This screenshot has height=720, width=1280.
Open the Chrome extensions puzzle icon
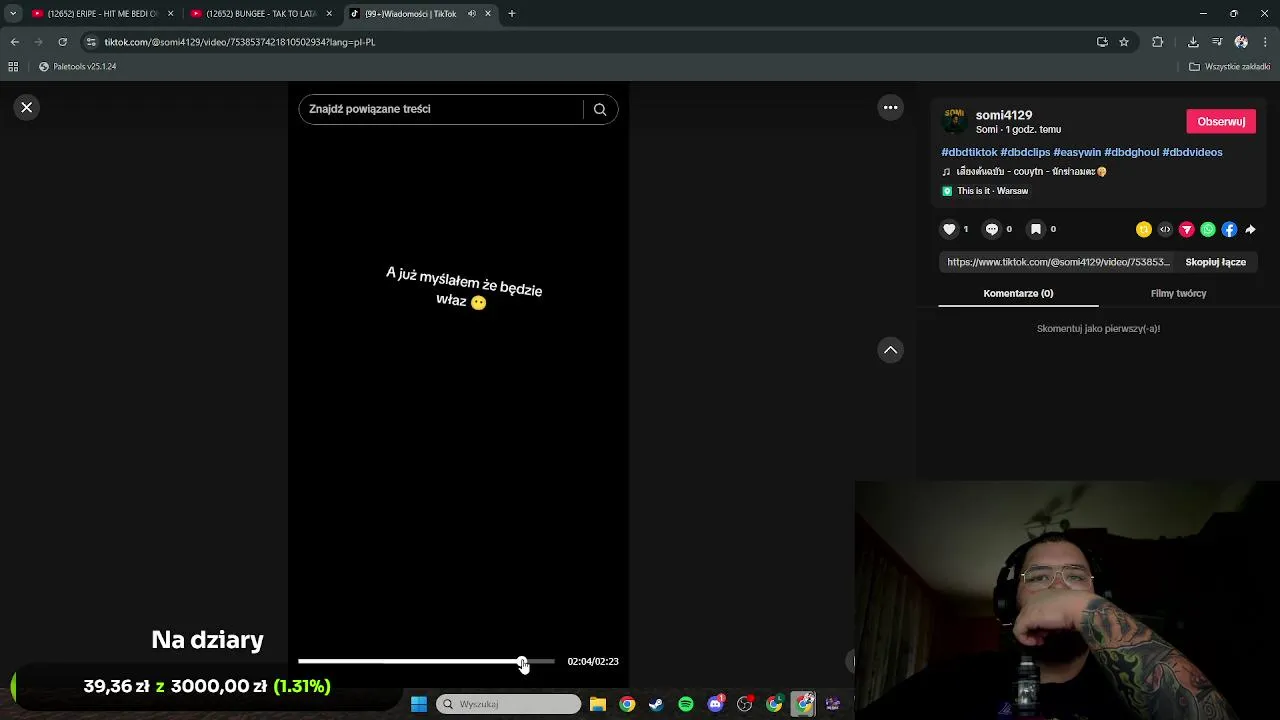point(1158,42)
